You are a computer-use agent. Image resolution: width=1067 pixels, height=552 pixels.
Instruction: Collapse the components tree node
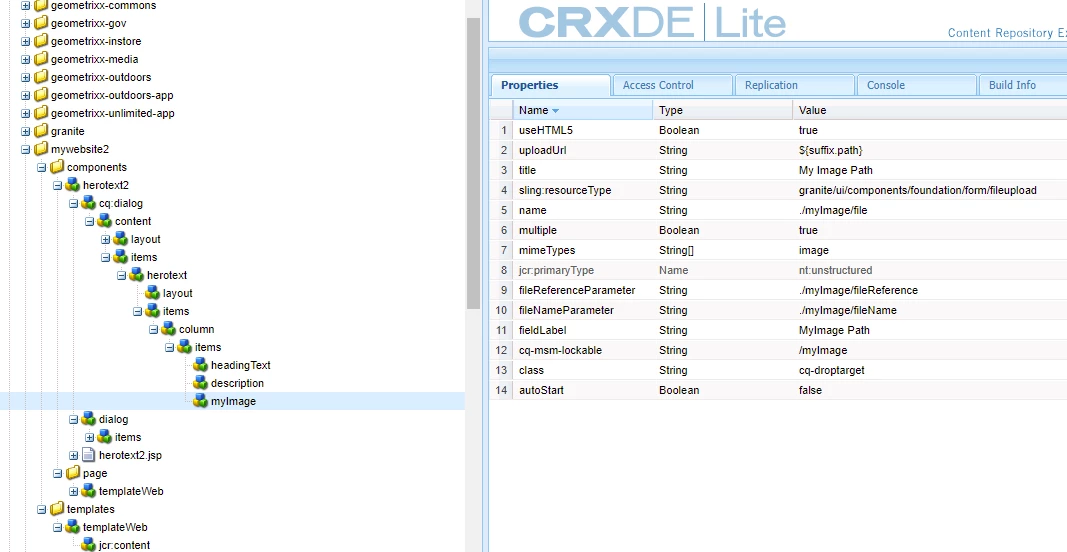(42, 167)
